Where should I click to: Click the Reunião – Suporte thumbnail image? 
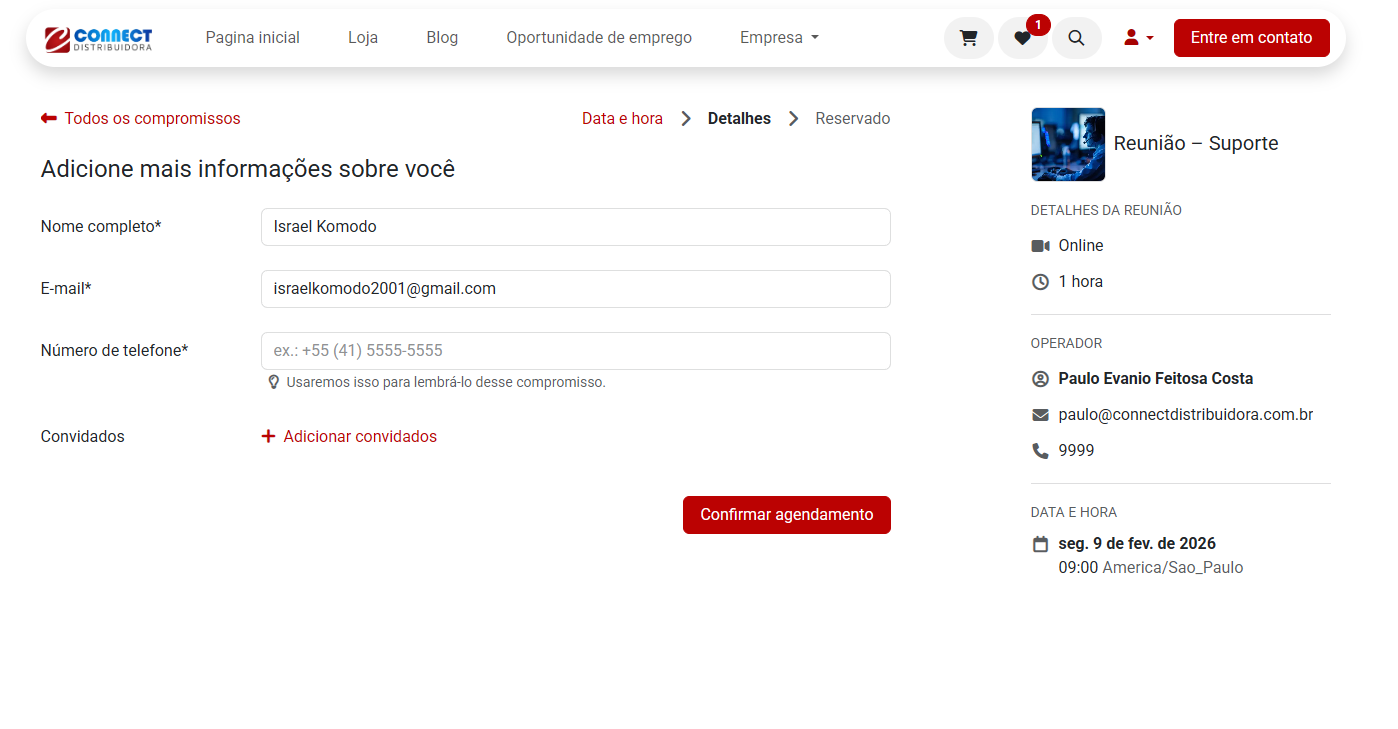click(1068, 144)
